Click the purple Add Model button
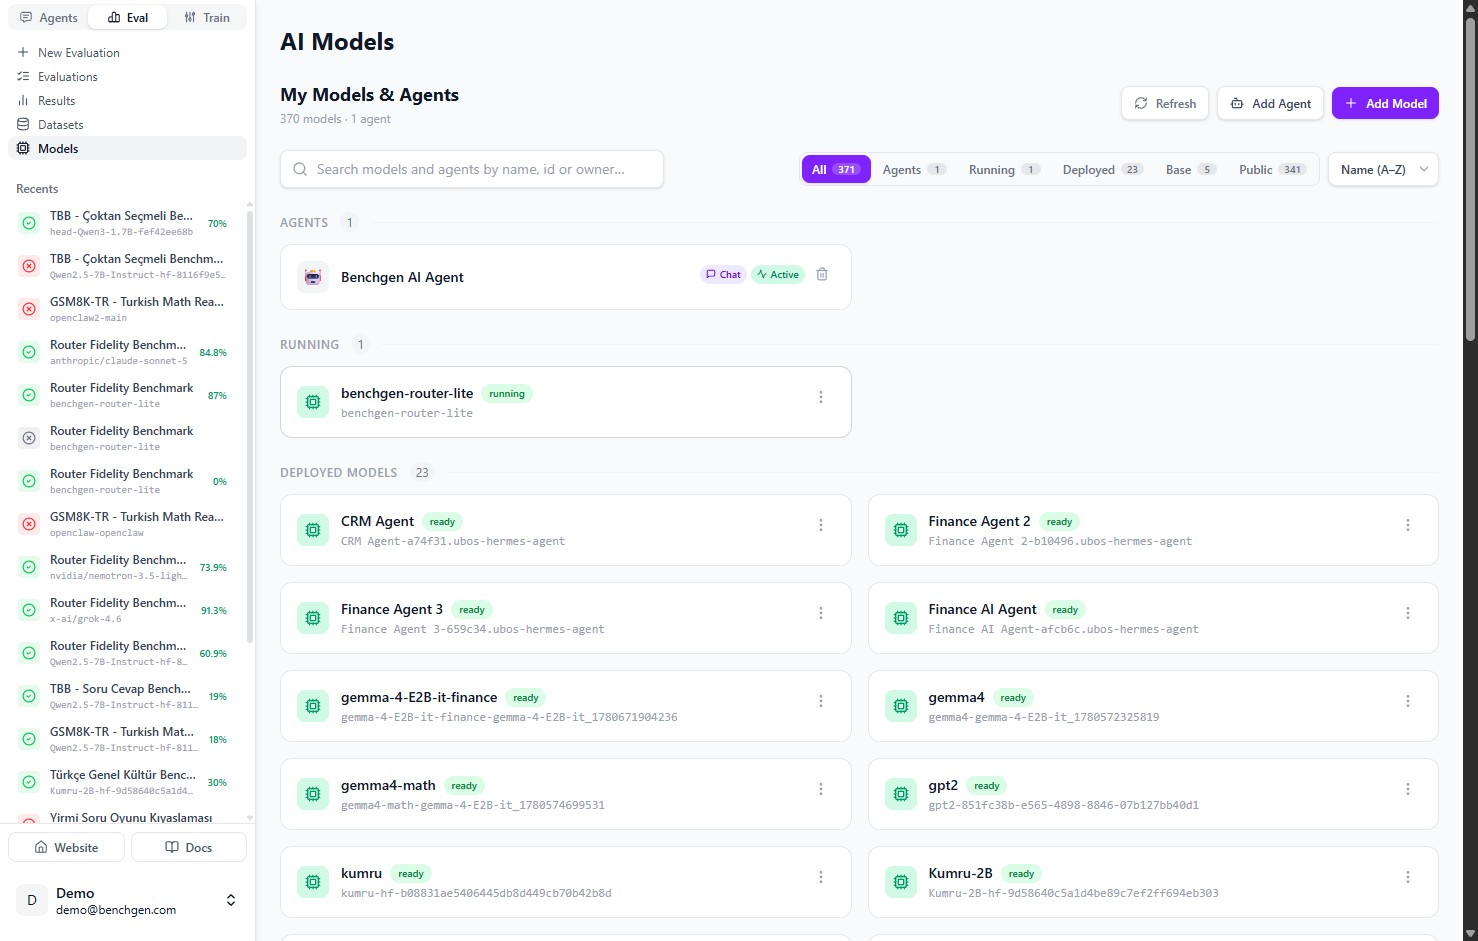Image resolution: width=1478 pixels, height=941 pixels. click(x=1385, y=103)
